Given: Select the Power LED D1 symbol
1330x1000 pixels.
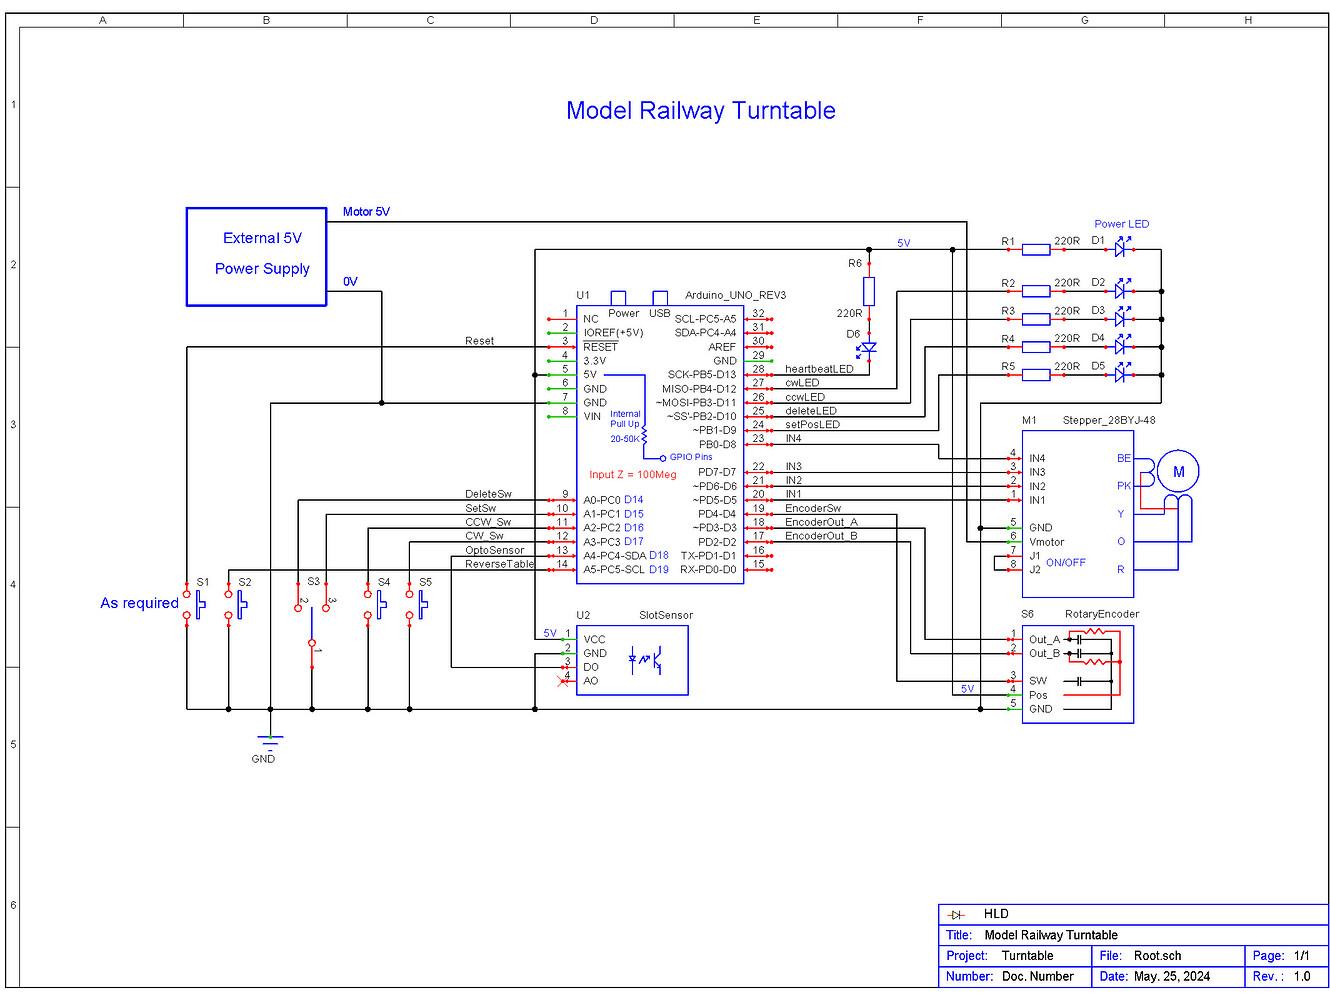Looking at the screenshot, I should pos(1121,248).
